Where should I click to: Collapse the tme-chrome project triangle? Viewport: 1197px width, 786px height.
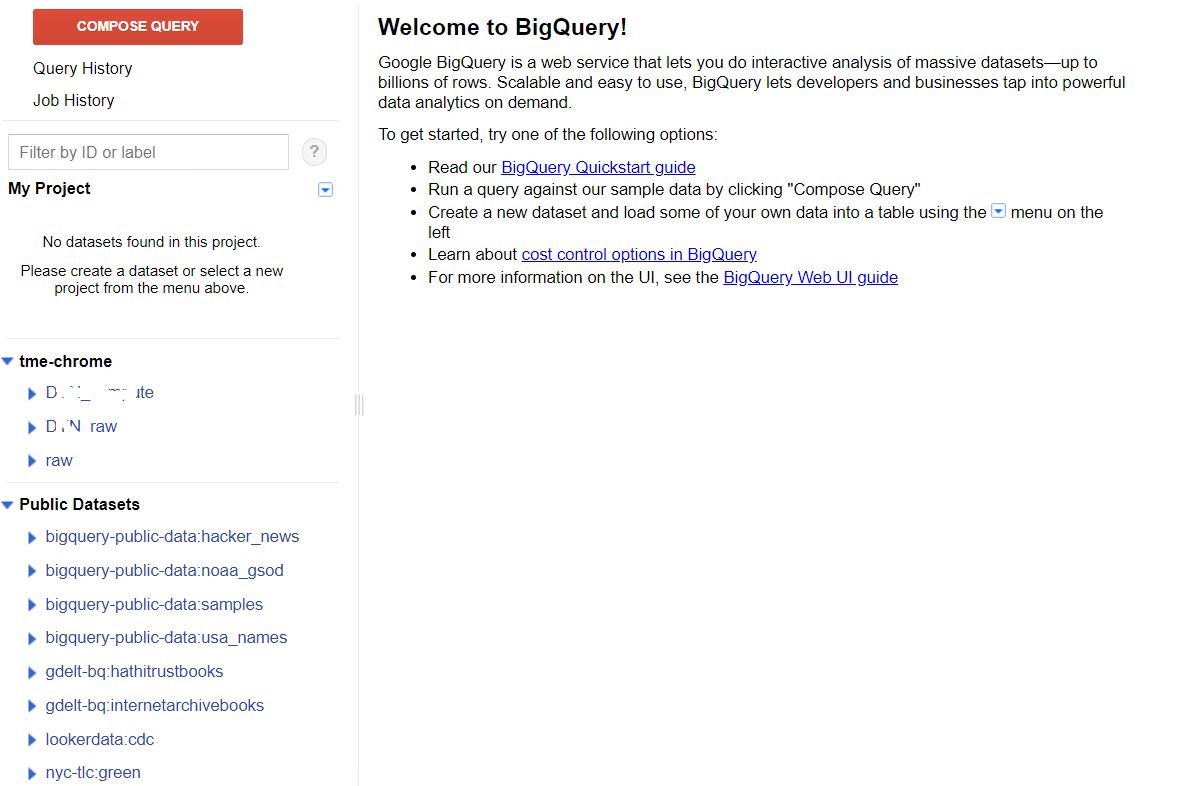(x=8, y=361)
